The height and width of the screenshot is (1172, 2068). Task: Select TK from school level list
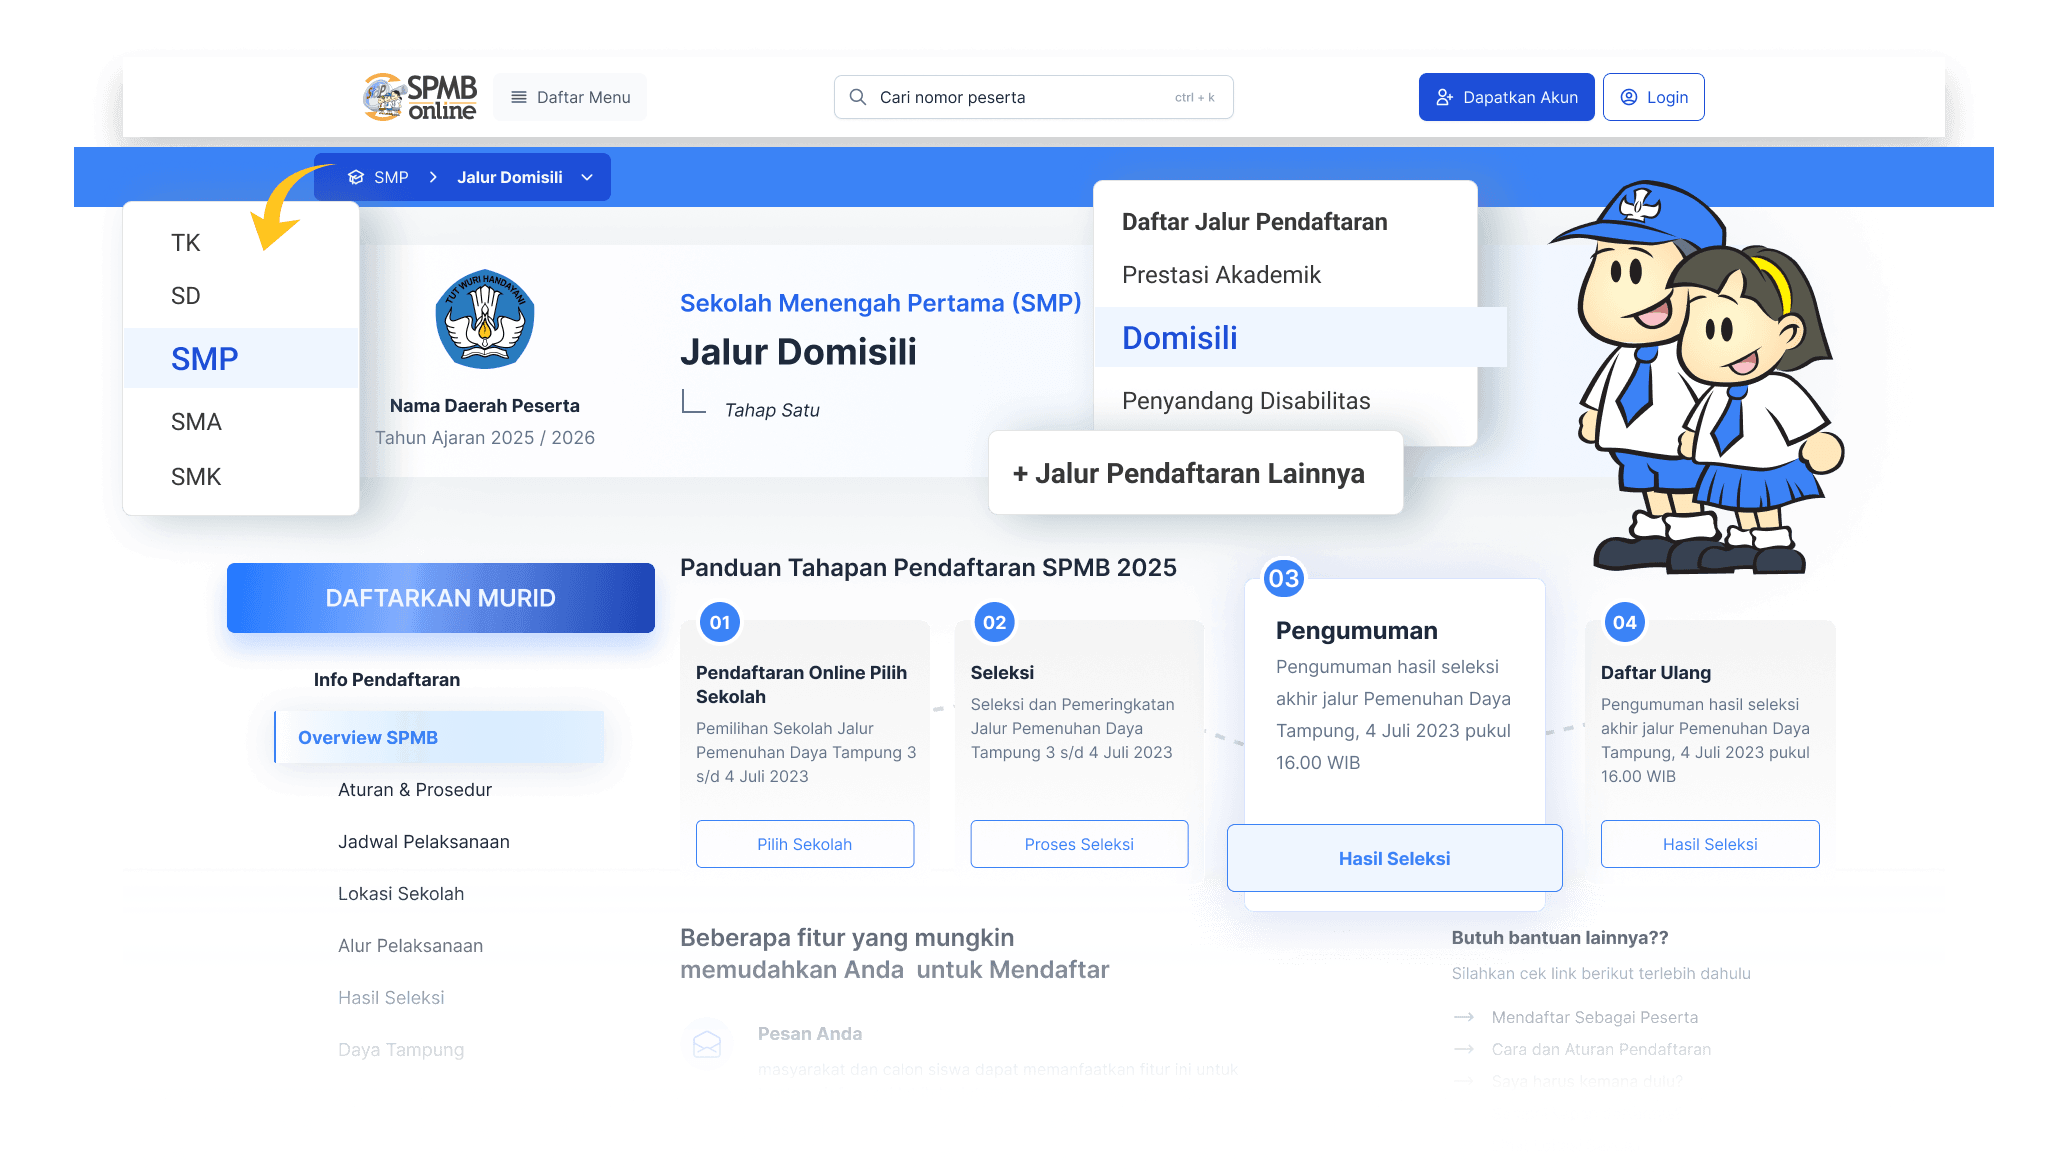point(186,243)
